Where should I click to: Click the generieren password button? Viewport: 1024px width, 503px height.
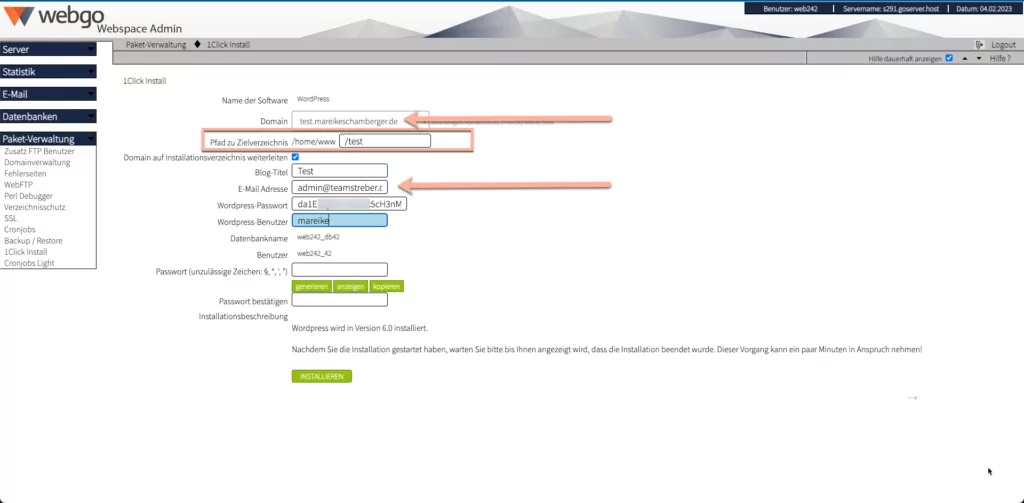312,287
